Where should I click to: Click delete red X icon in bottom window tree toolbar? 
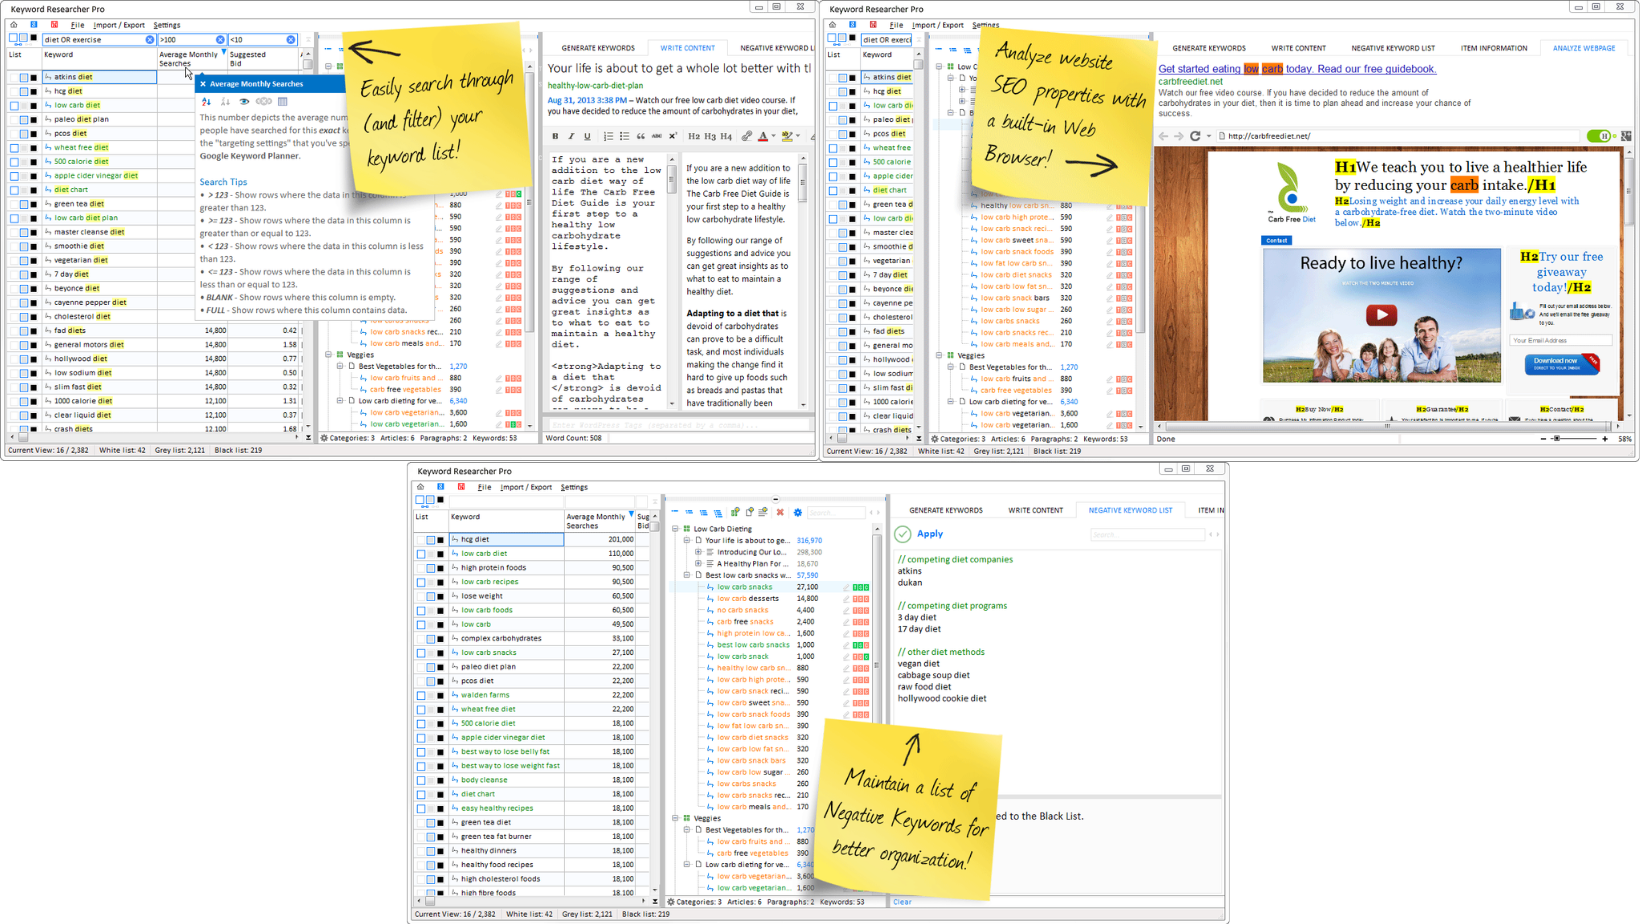point(780,512)
